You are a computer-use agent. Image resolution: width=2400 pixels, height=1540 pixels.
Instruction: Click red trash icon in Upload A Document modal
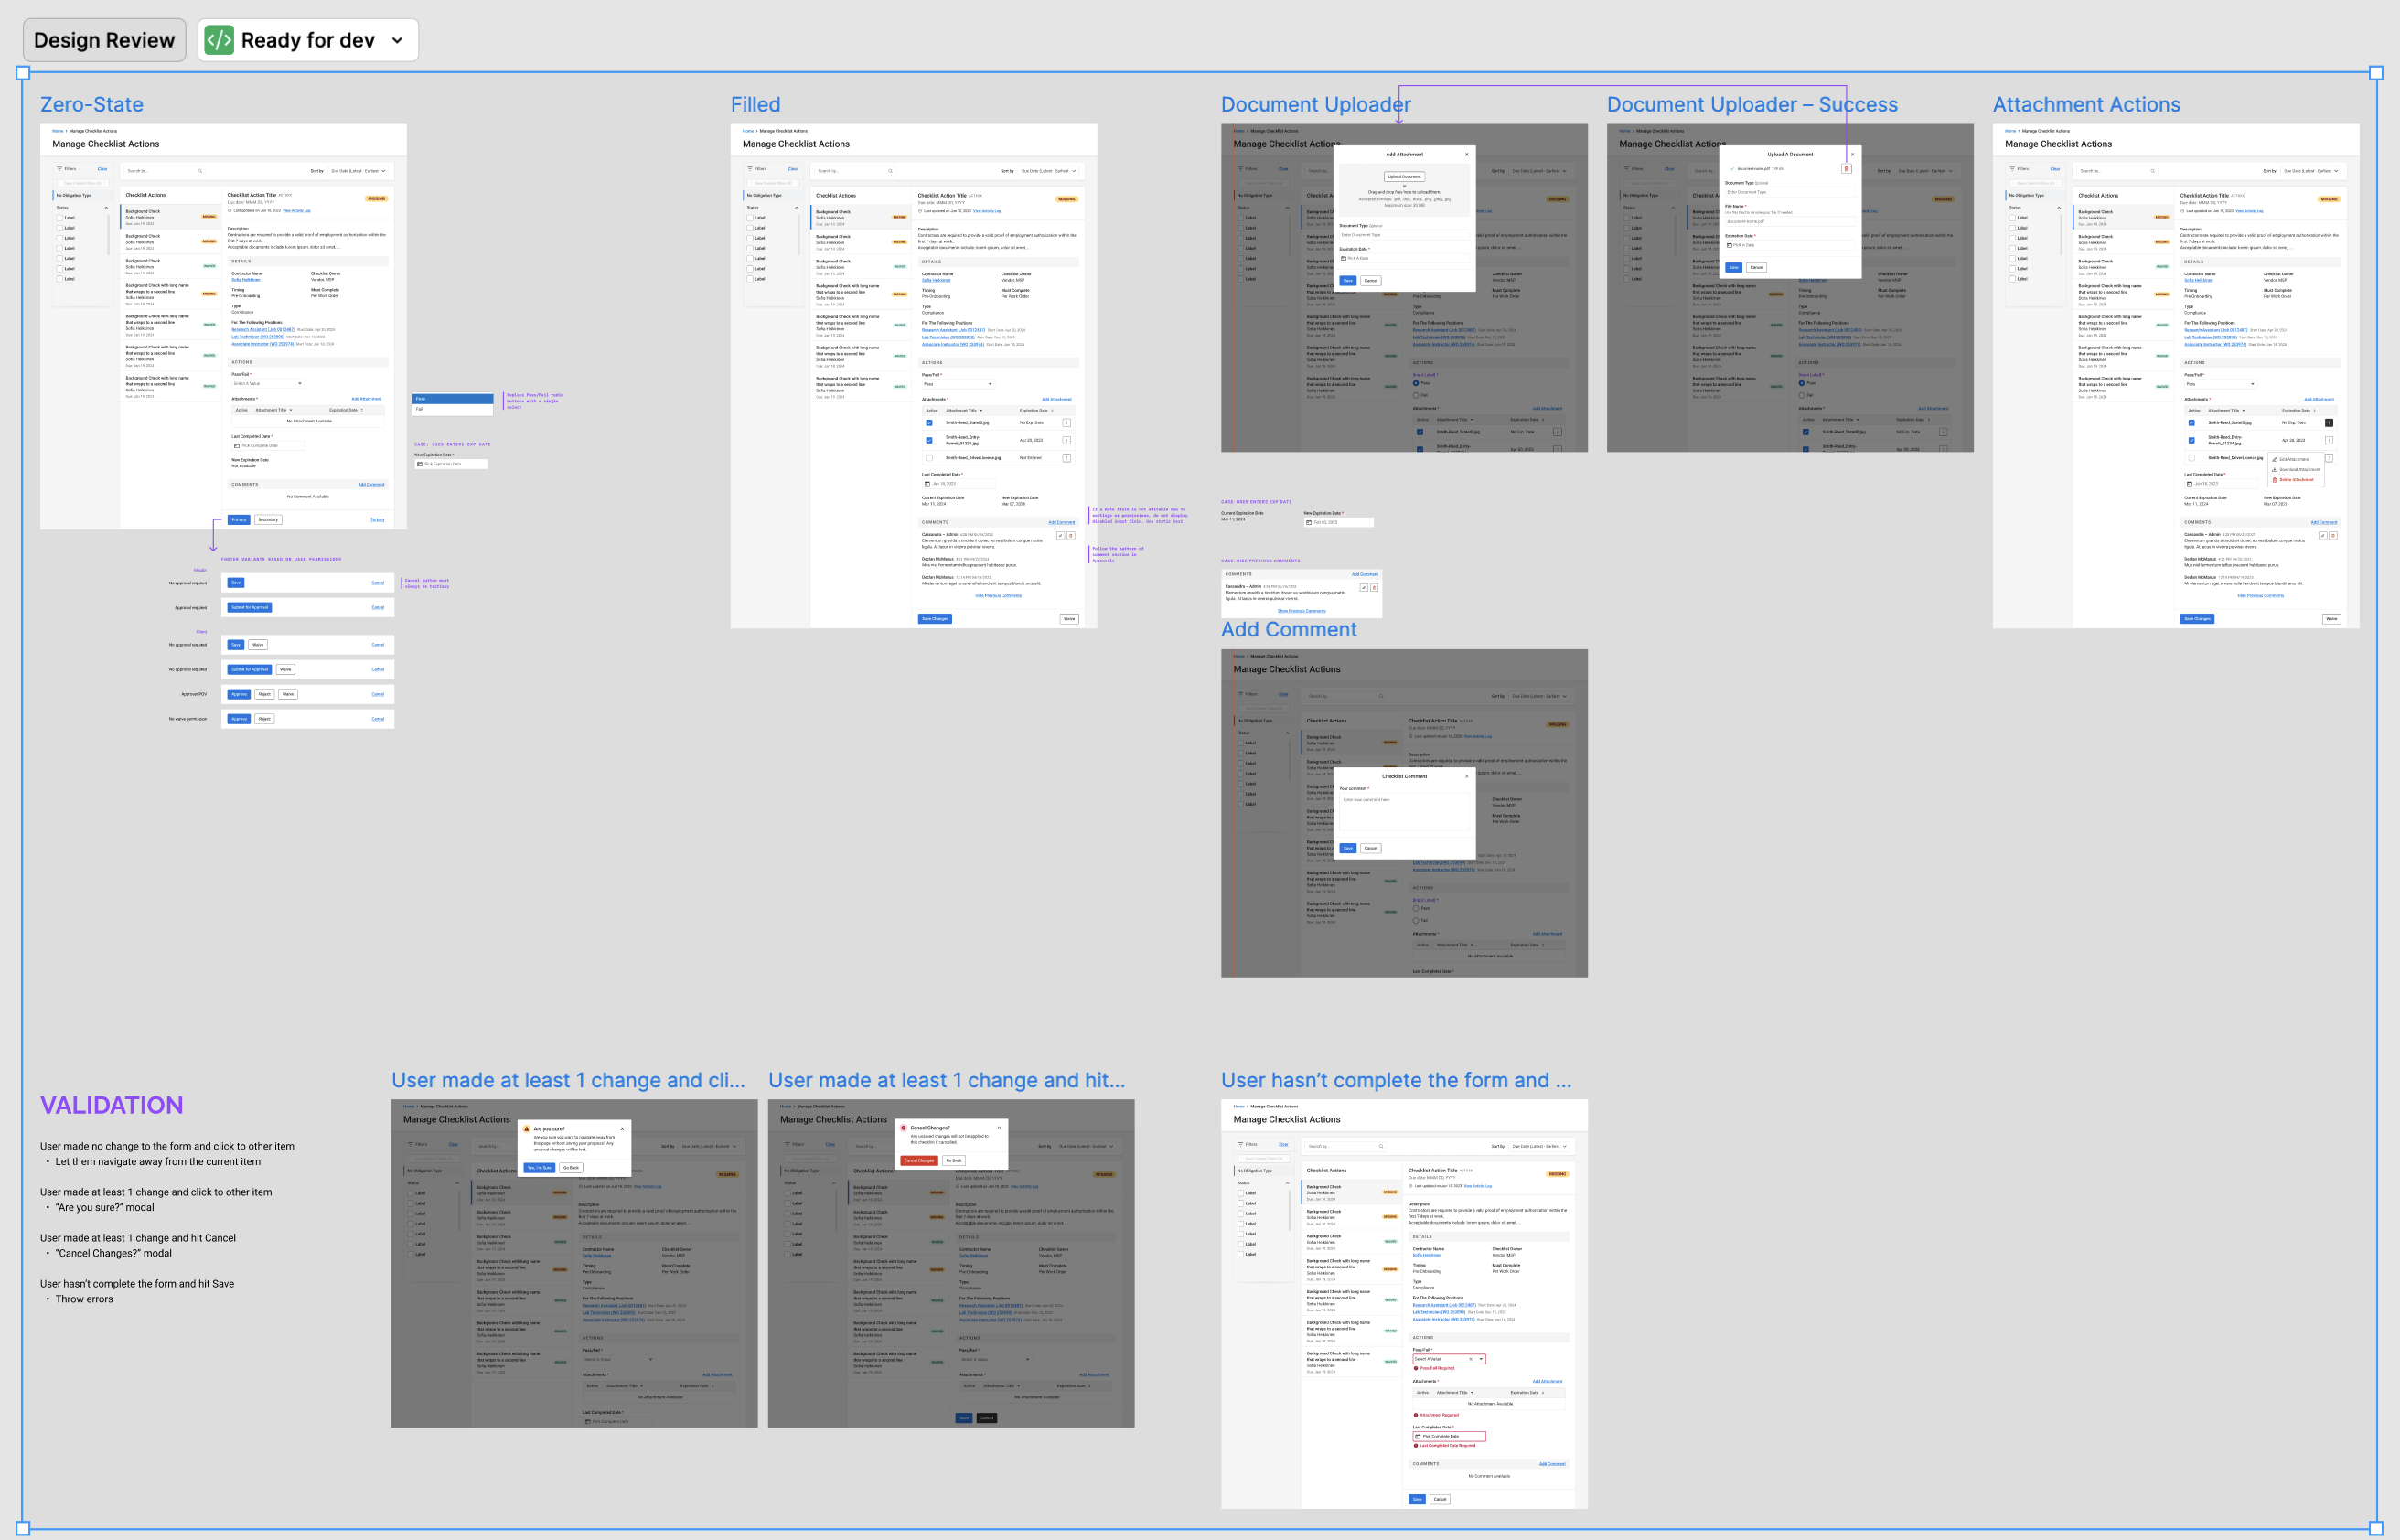pyautogui.click(x=1846, y=168)
